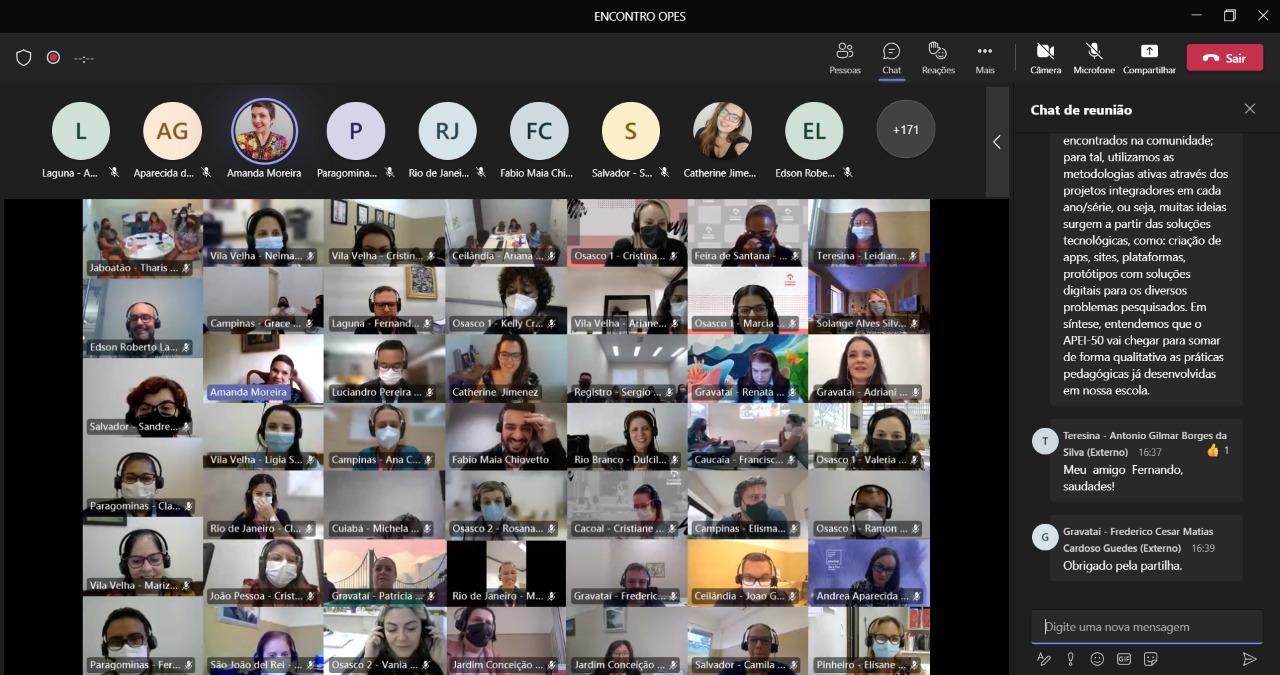Image resolution: width=1280 pixels, height=675 pixels.
Task: Click the new message input field
Action: pos(1146,627)
